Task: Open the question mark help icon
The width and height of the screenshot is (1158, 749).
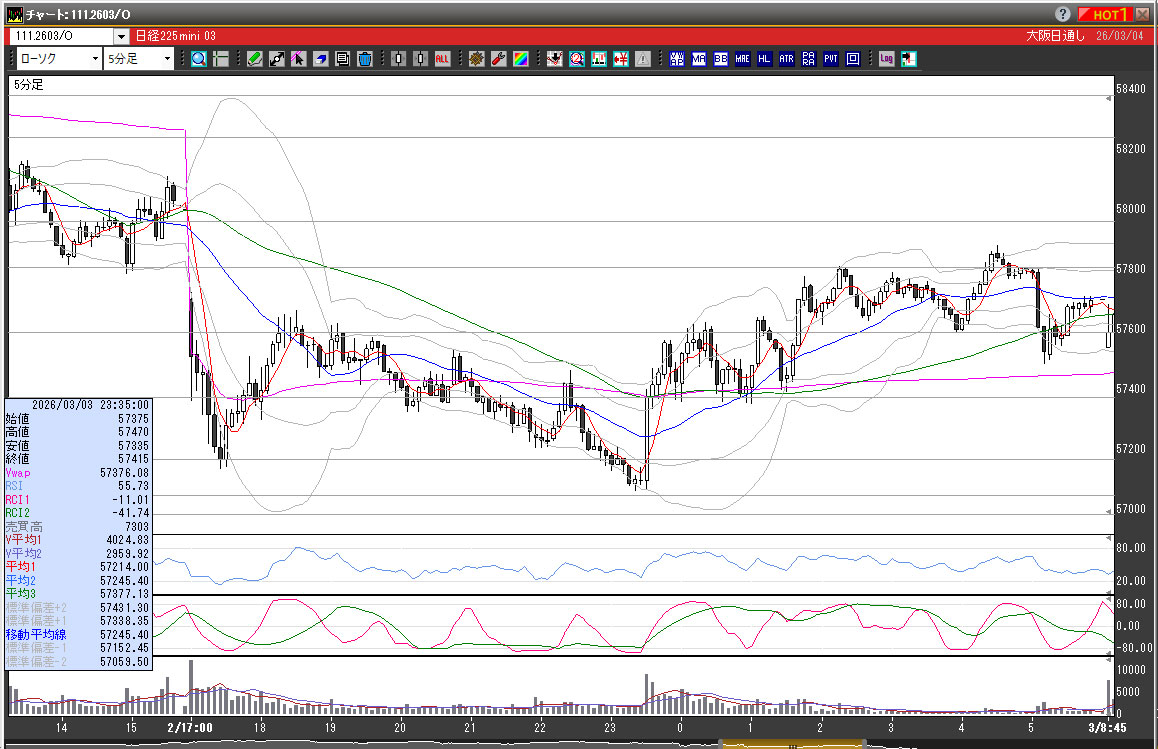Action: [x=1063, y=14]
